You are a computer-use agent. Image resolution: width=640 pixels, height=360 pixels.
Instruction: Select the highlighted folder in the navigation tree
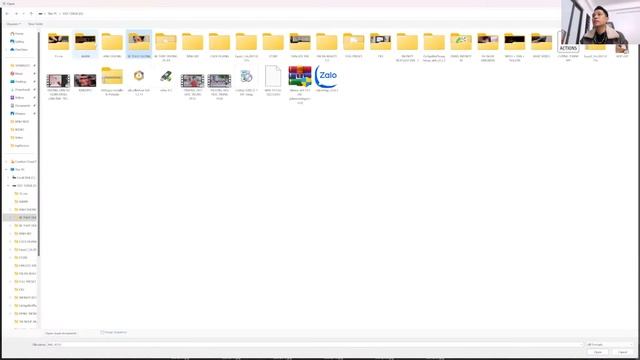point(20,218)
